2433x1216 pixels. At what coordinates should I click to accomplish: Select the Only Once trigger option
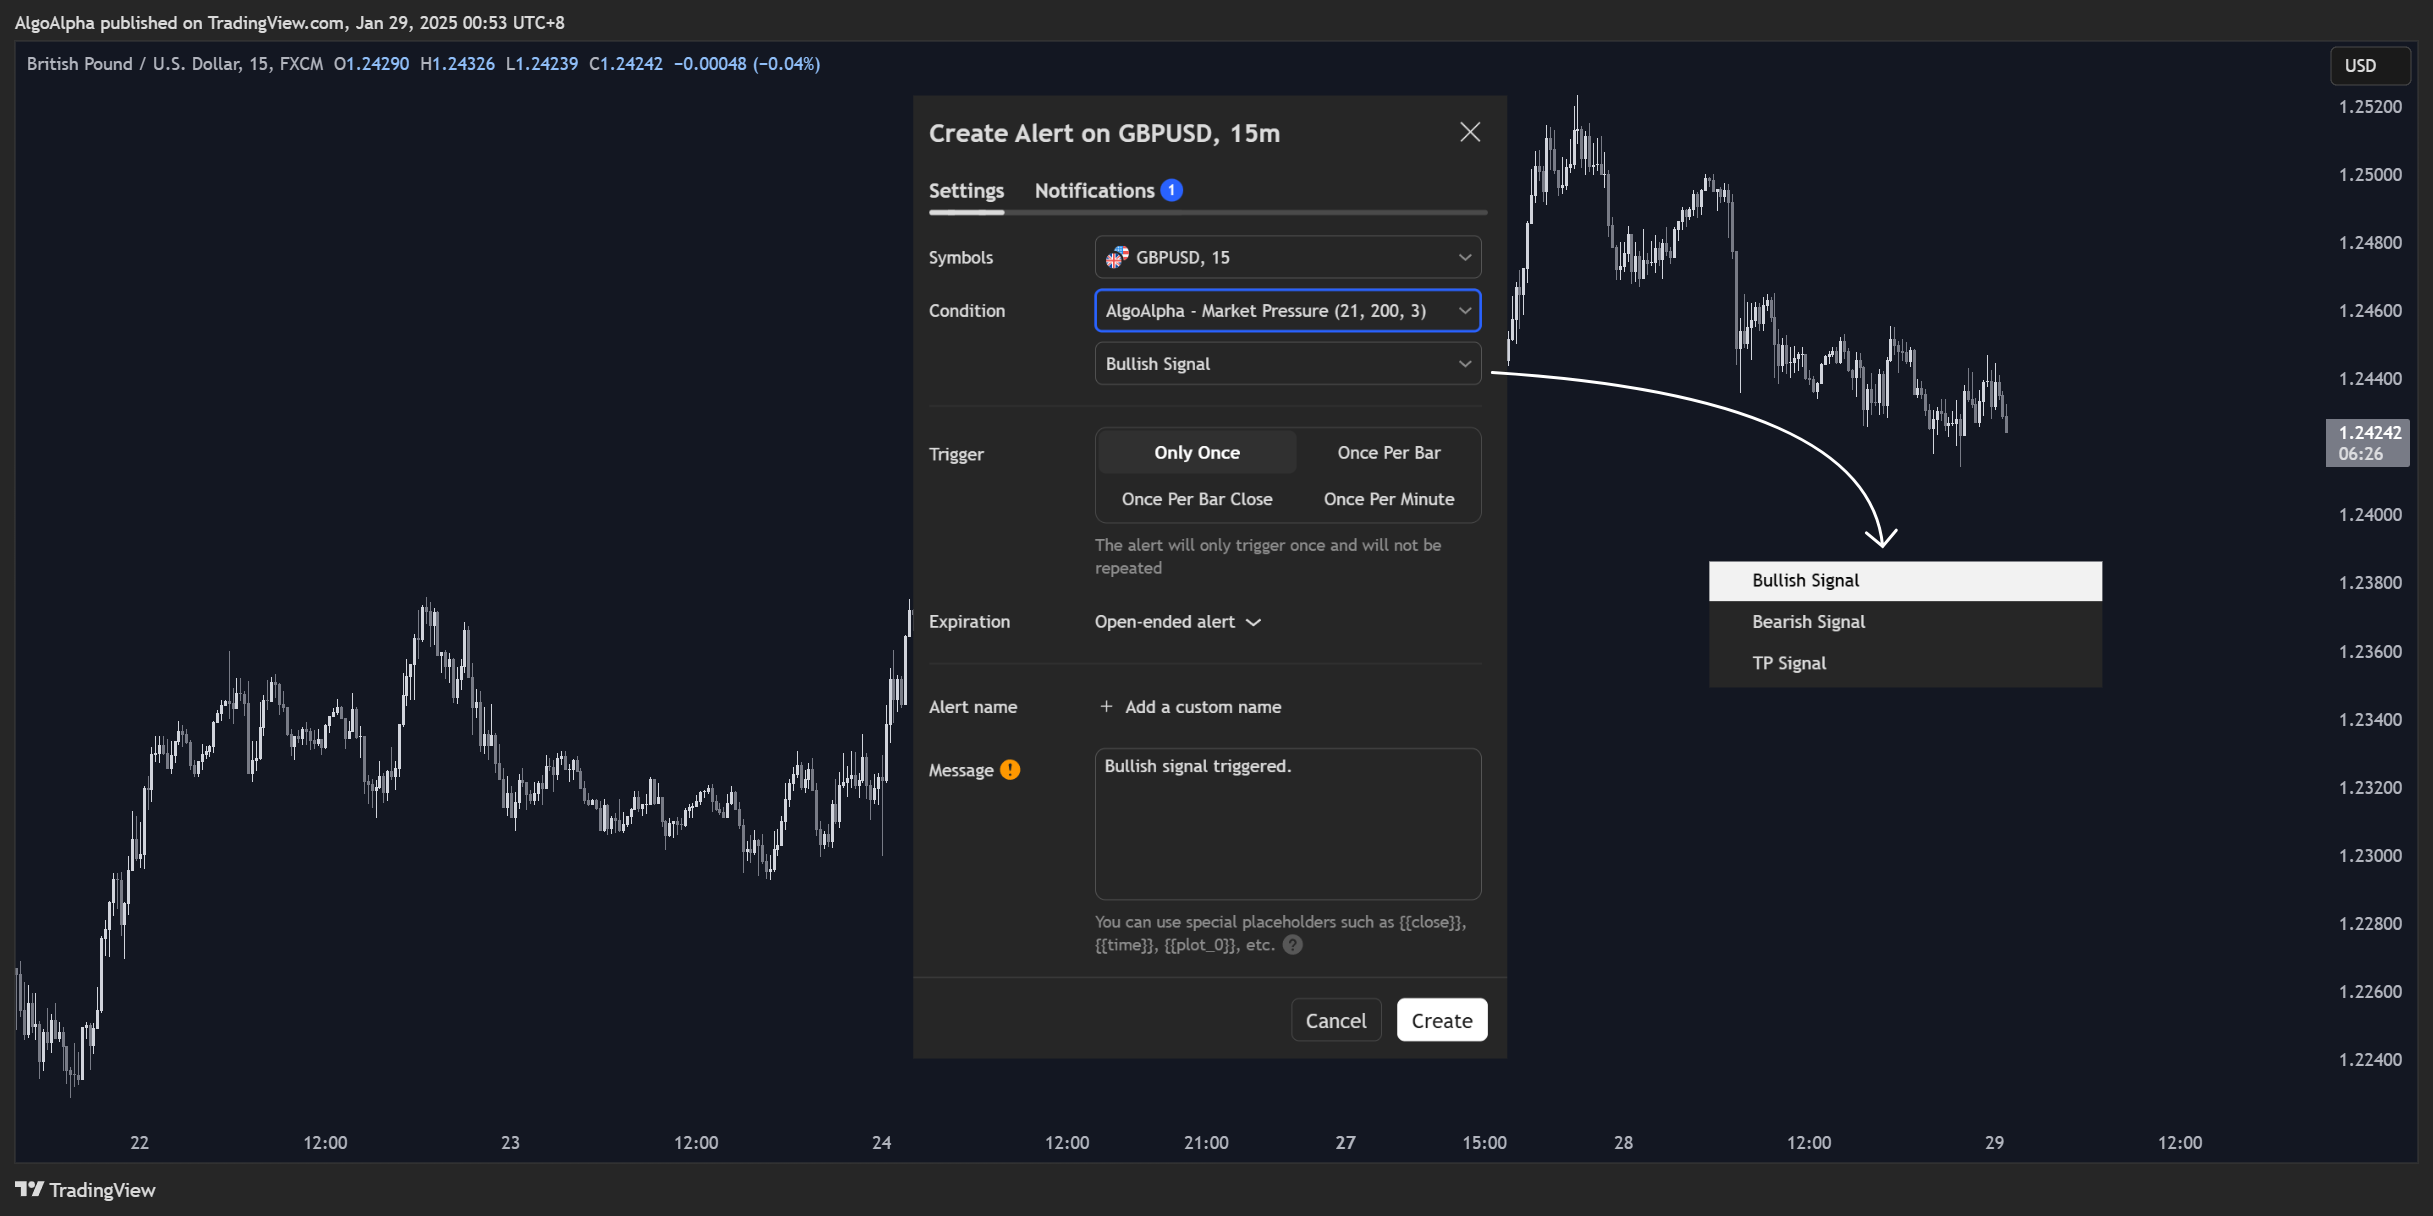pos(1197,453)
